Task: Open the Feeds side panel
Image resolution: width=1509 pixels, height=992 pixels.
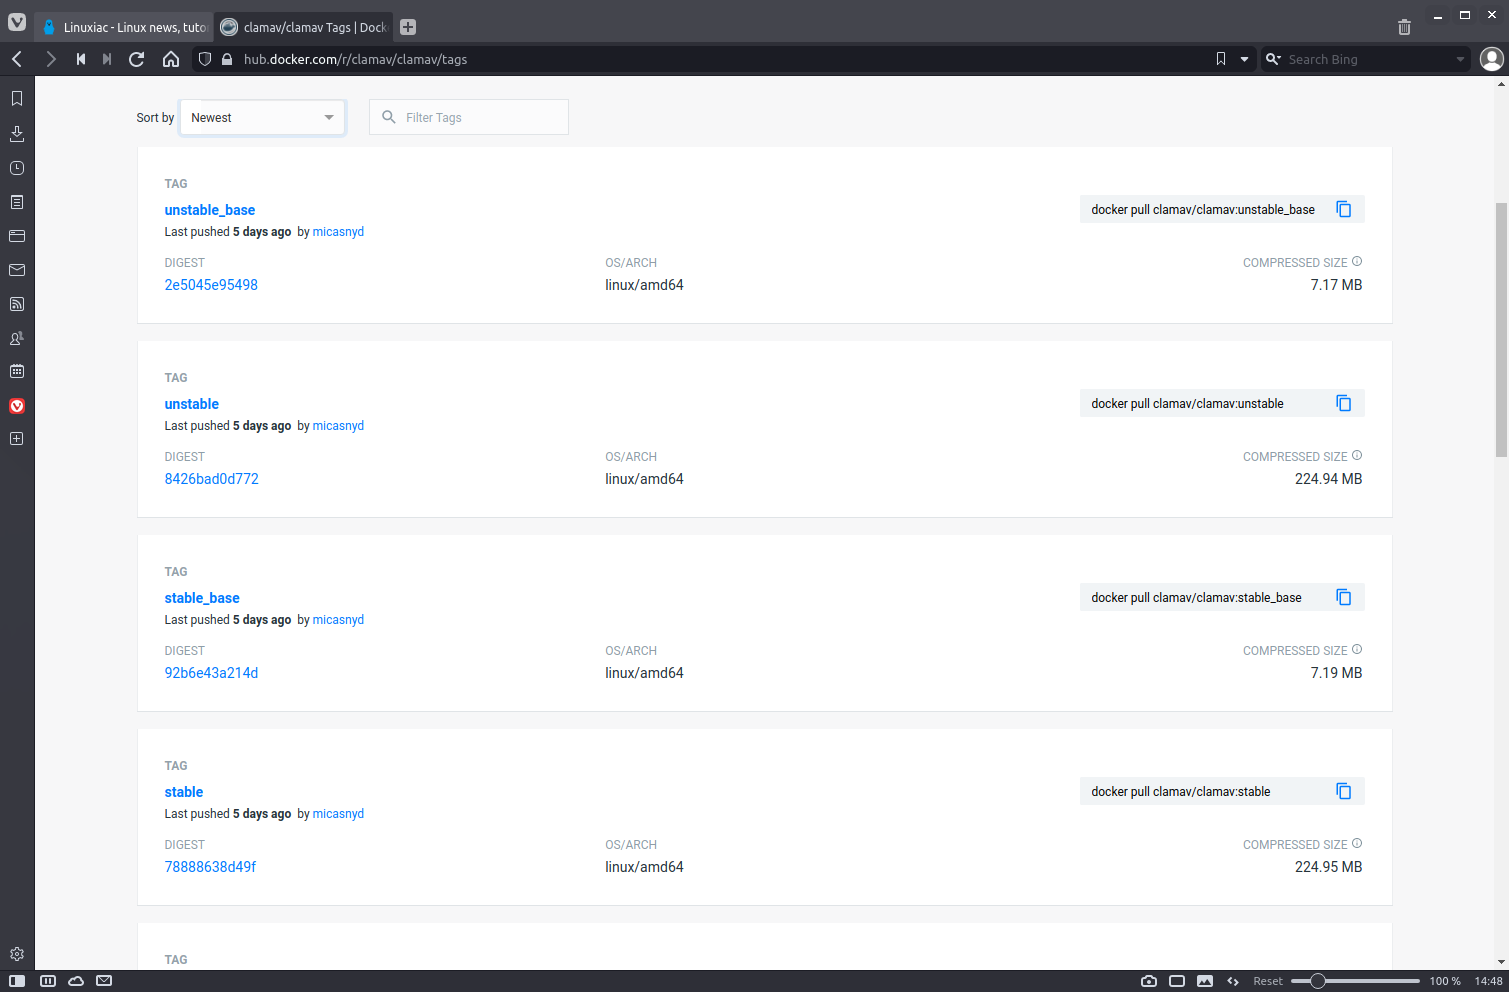Action: [x=17, y=304]
